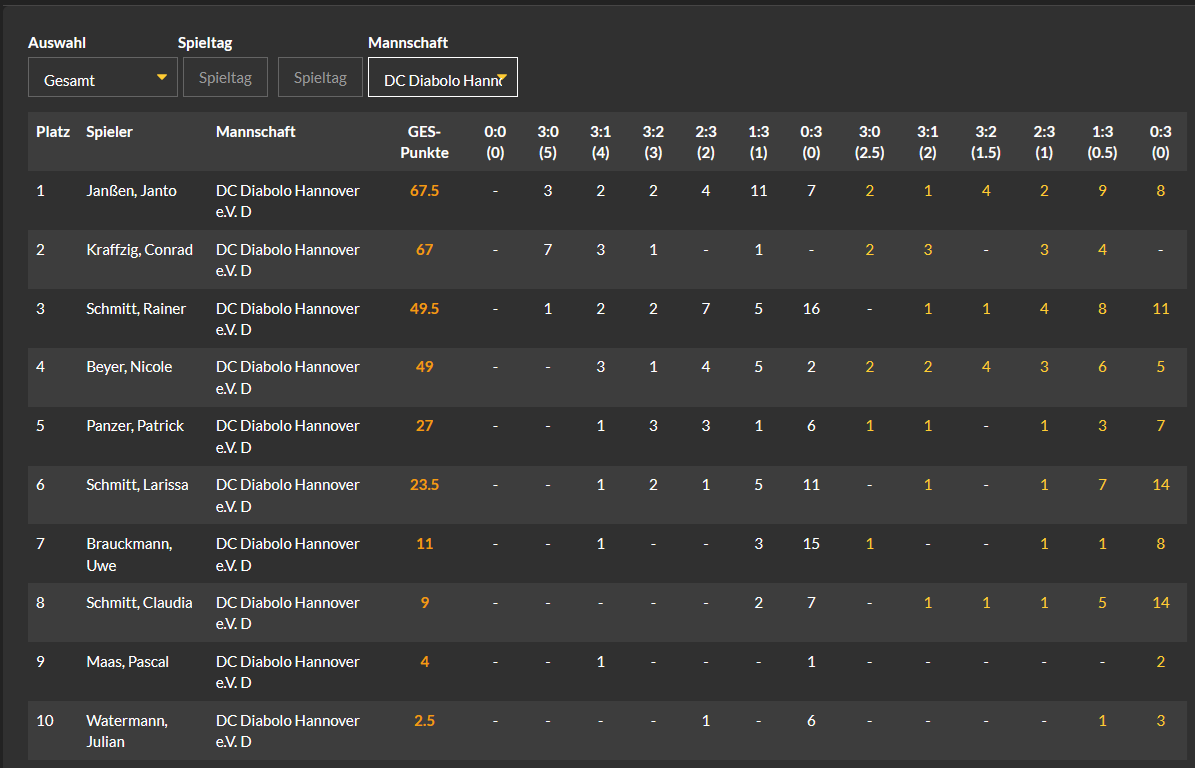
Task: Click place number 10
Action: (45, 720)
